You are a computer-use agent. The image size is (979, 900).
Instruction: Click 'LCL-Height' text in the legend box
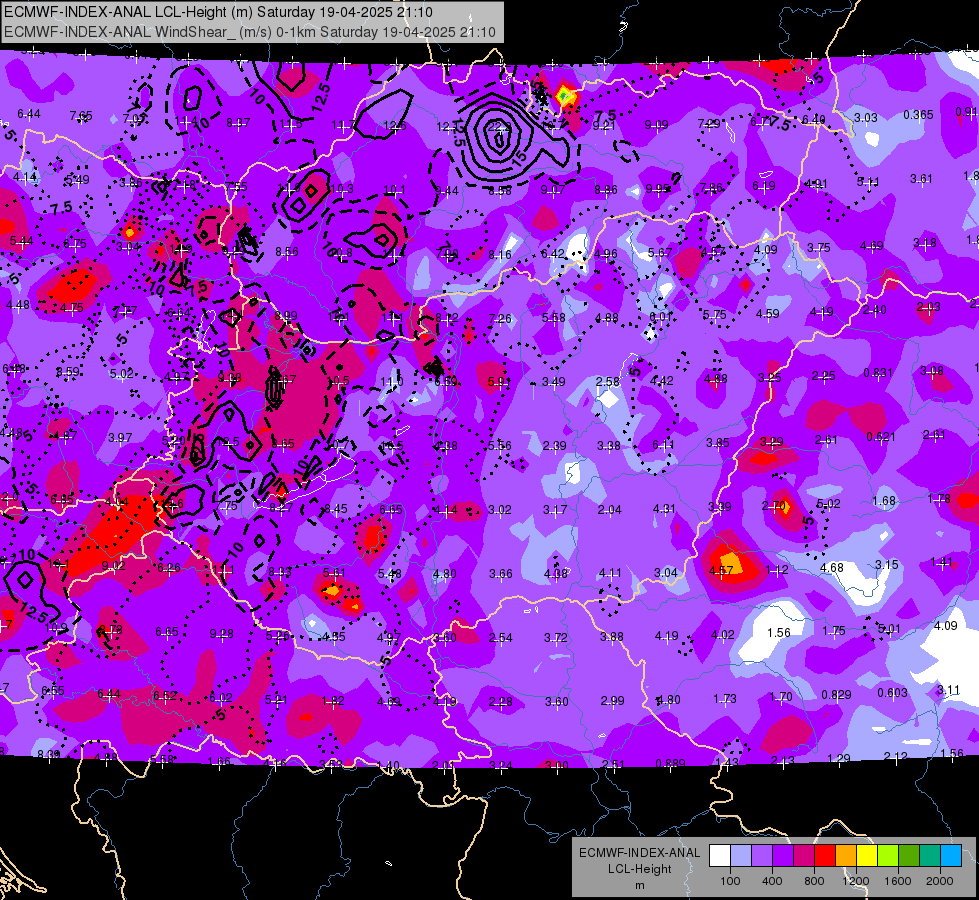pyautogui.click(x=639, y=869)
